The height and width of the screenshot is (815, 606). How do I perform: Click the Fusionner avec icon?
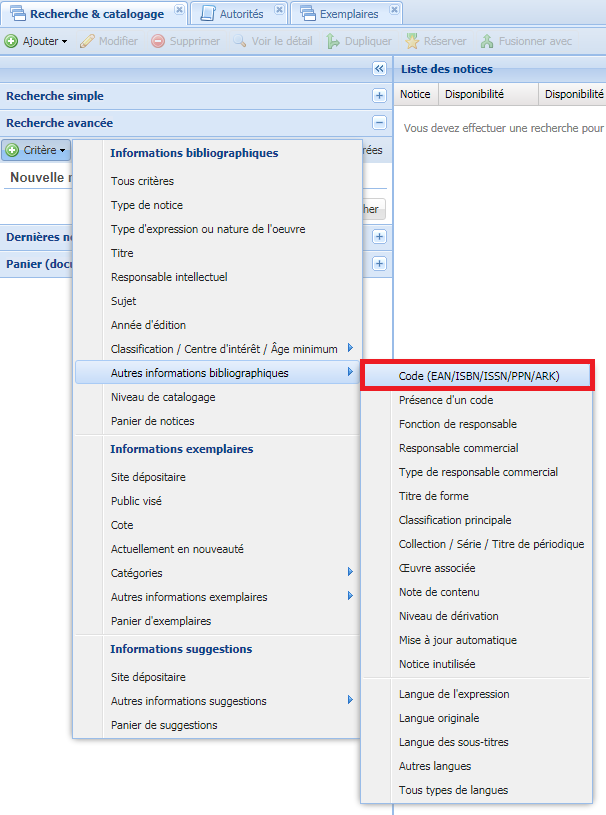click(487, 41)
